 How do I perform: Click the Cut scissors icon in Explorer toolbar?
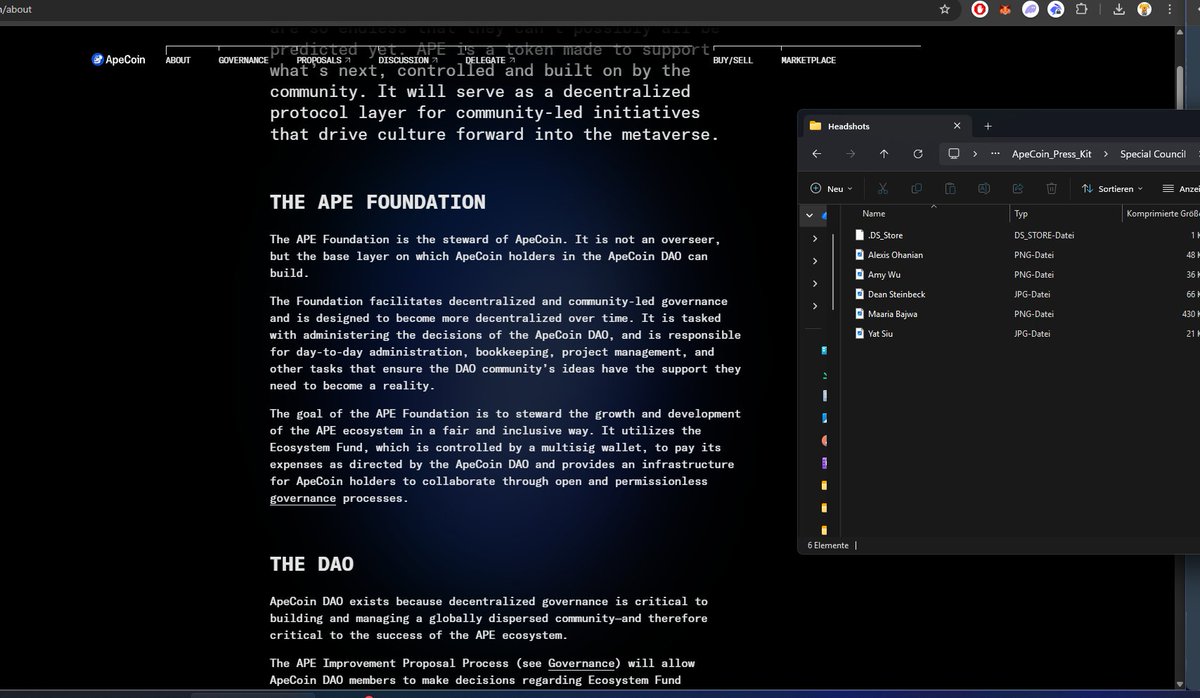[883, 188]
